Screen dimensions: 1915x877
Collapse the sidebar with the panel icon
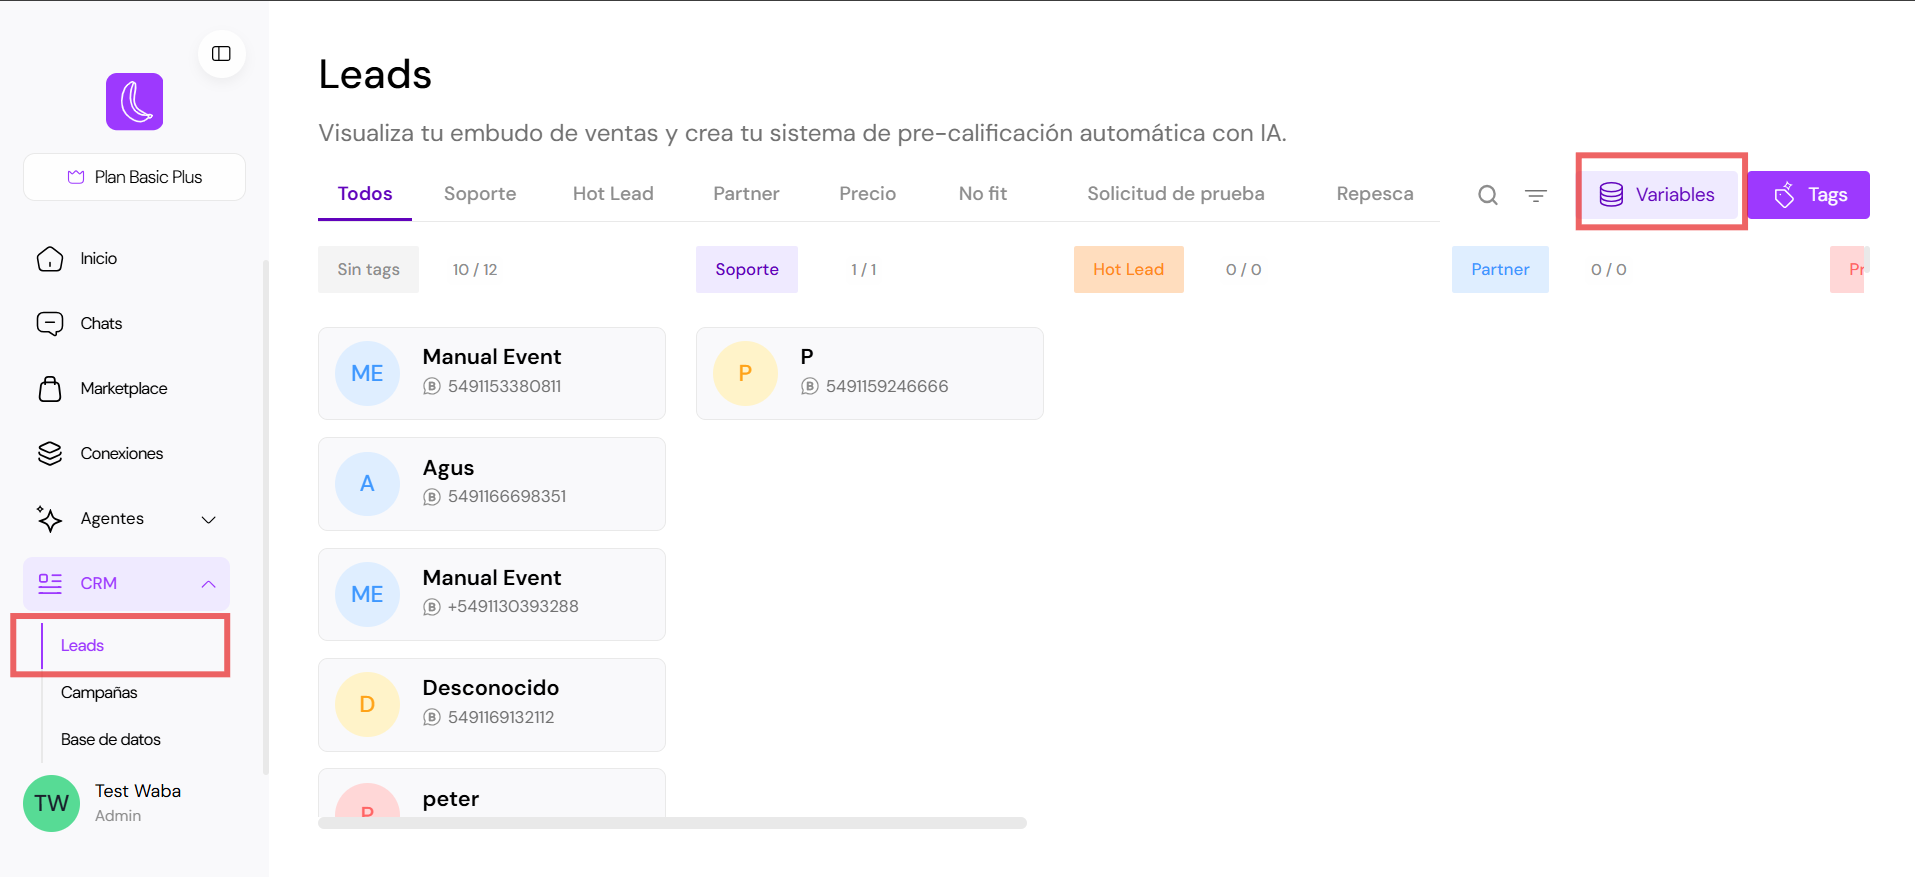[x=221, y=54]
